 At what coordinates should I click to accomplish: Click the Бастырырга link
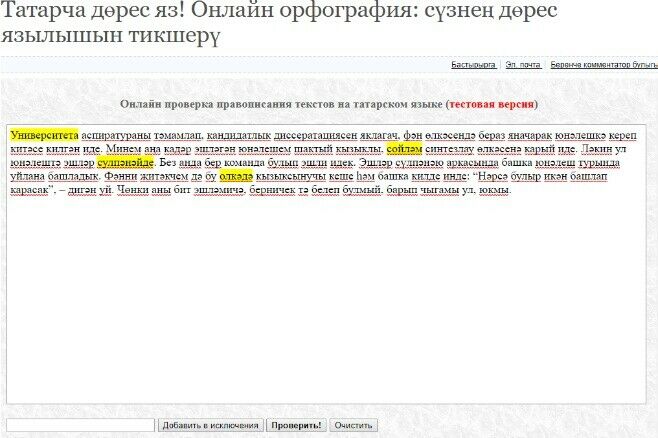[473, 64]
